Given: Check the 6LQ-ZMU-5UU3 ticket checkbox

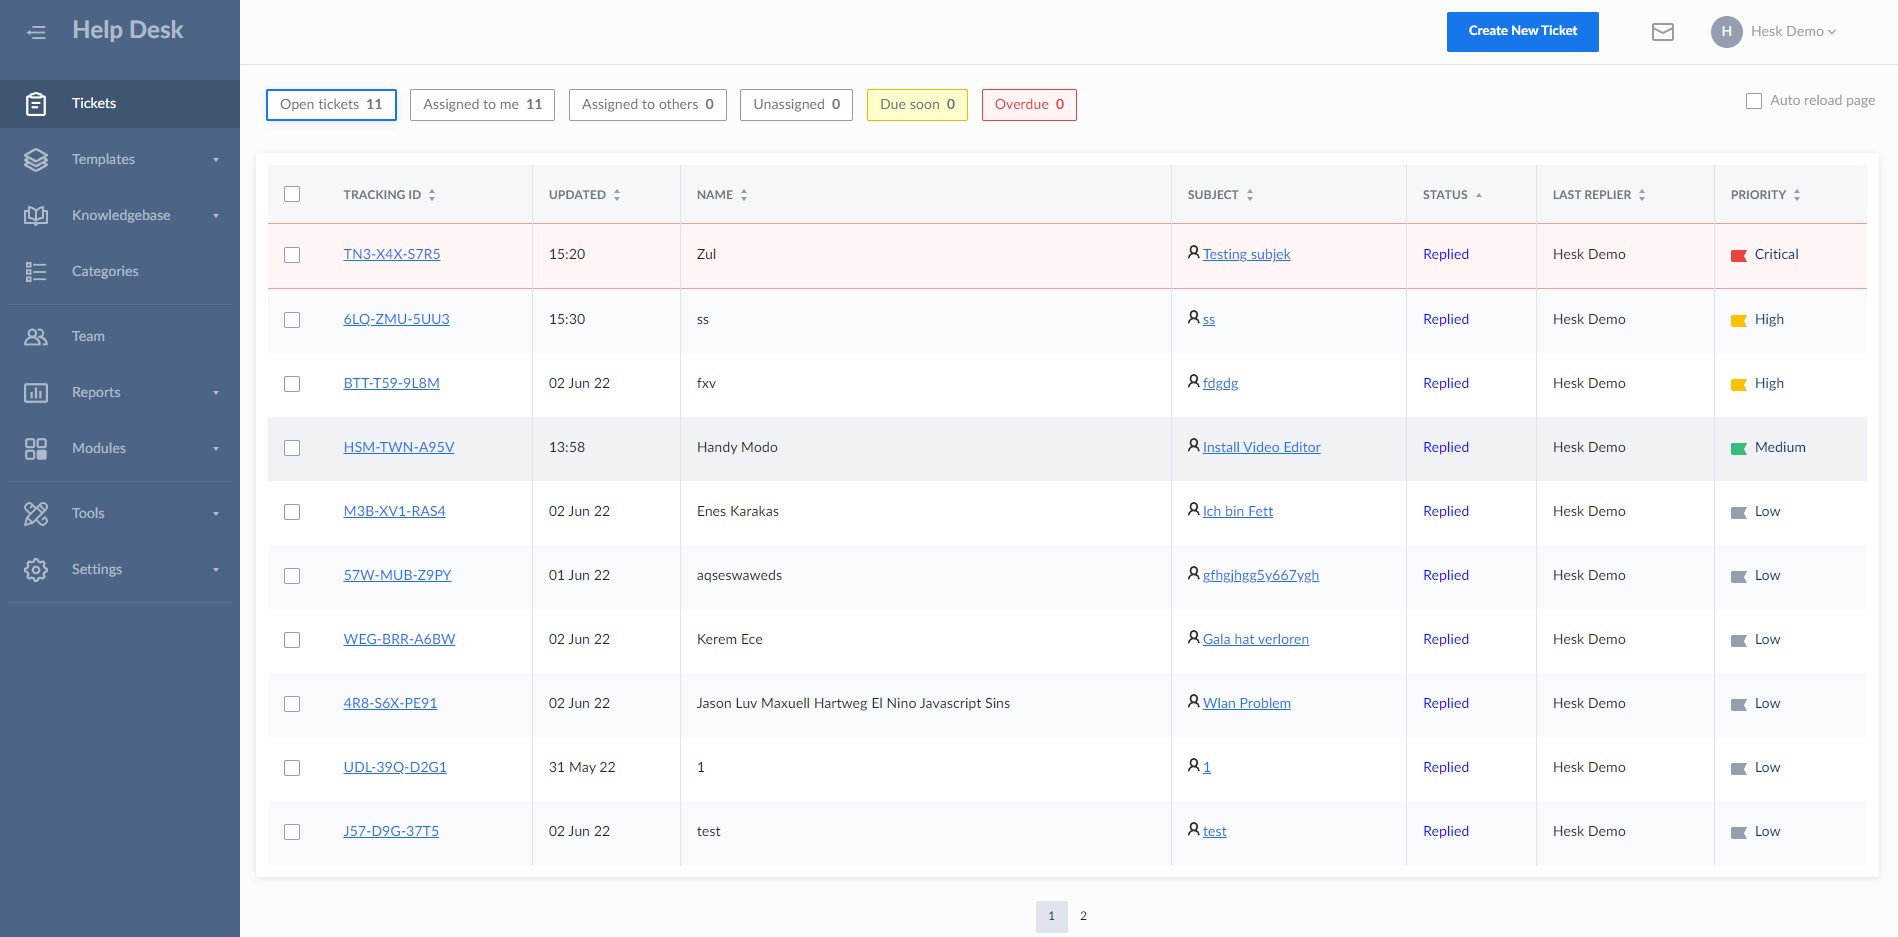Looking at the screenshot, I should point(292,320).
